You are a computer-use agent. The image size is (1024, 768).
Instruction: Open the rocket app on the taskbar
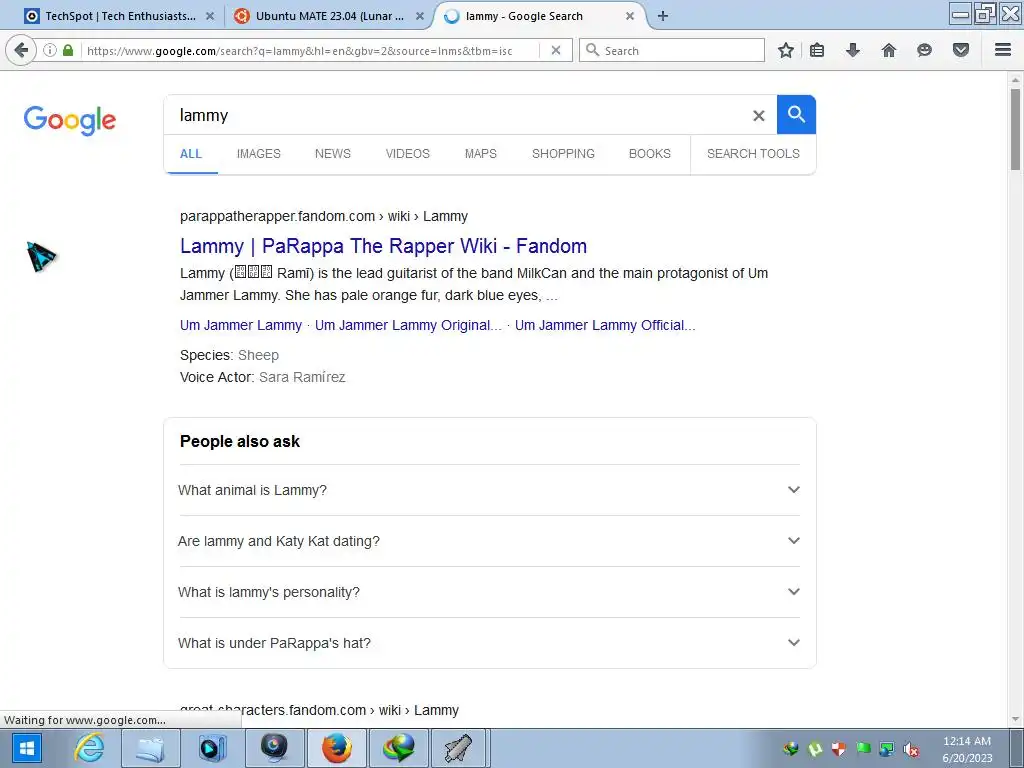tap(458, 748)
